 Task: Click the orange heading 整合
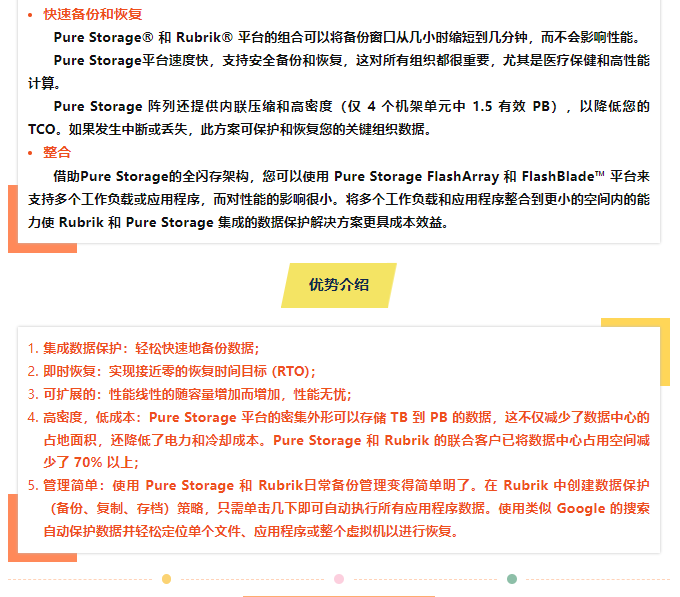(57, 152)
